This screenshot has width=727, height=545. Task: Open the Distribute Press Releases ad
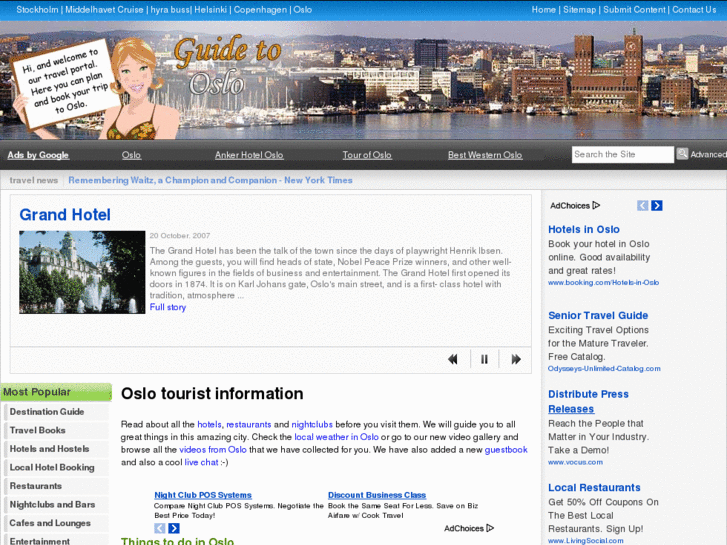(588, 401)
